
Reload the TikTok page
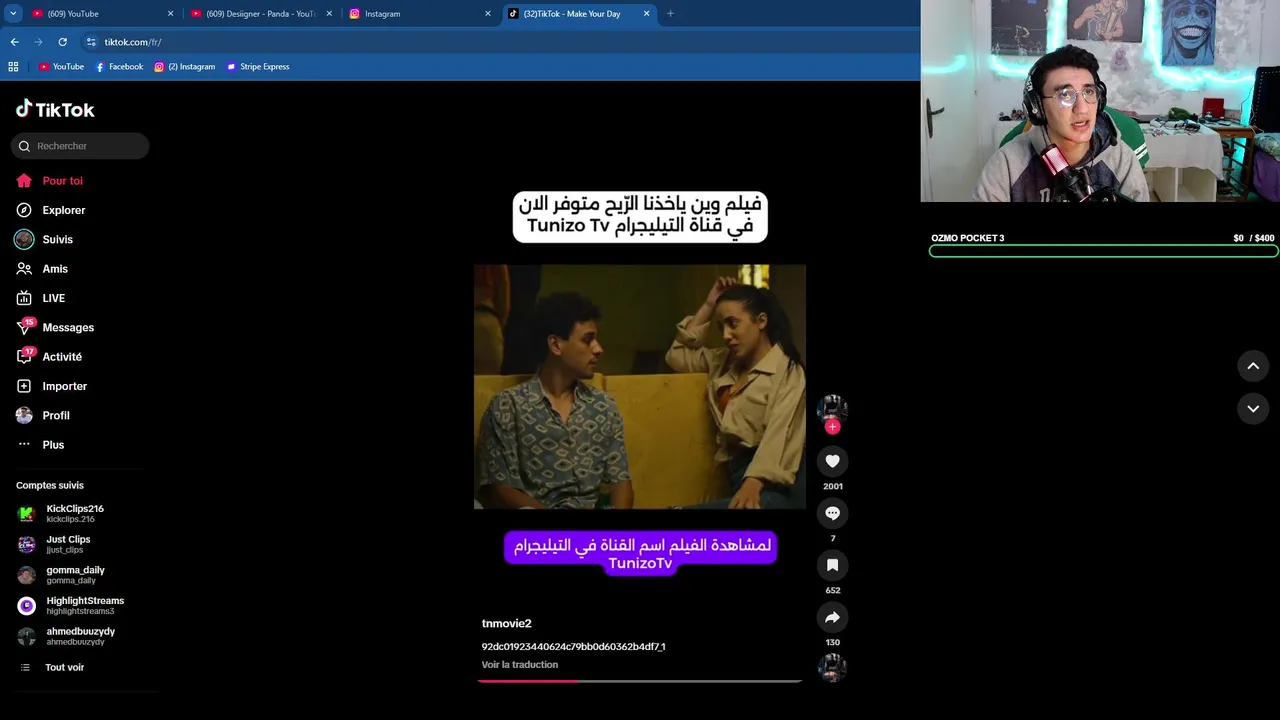point(62,42)
